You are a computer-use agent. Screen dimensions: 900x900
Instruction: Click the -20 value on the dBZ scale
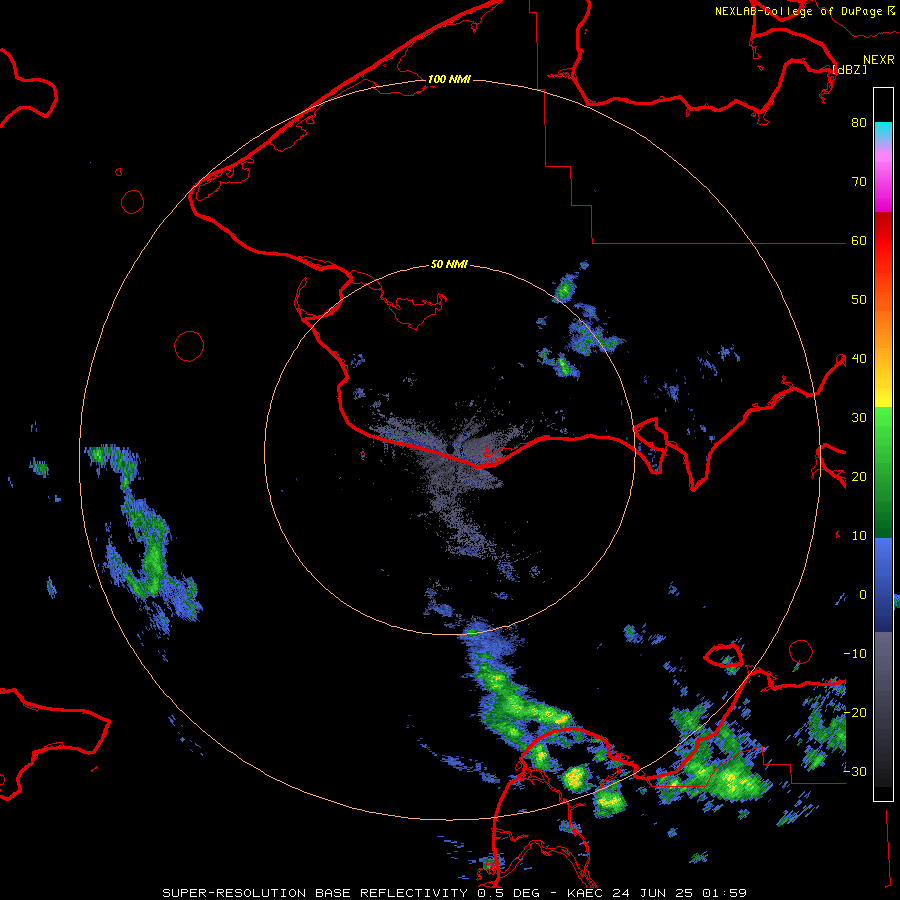tap(855, 713)
